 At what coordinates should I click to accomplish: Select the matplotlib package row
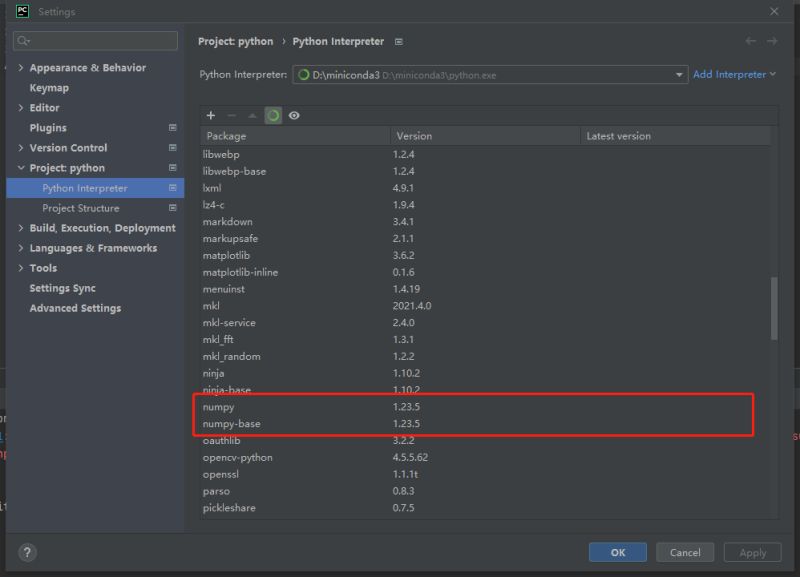pyautogui.click(x=485, y=255)
